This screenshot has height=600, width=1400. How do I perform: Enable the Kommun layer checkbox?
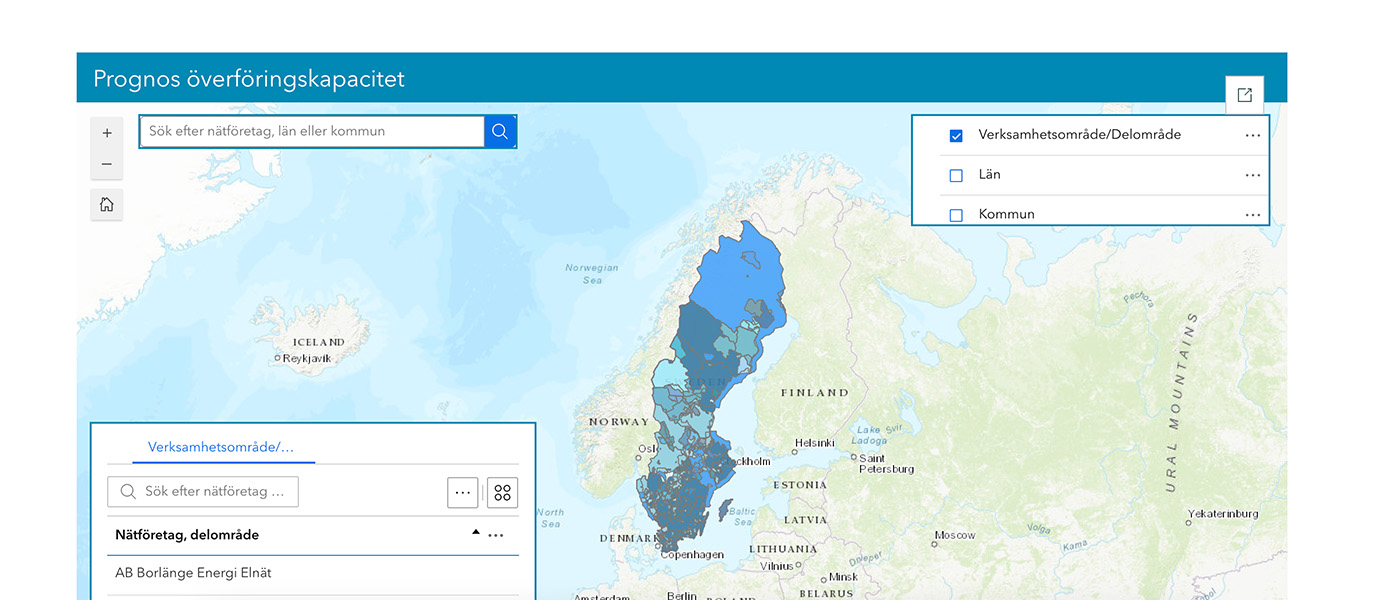coord(956,215)
